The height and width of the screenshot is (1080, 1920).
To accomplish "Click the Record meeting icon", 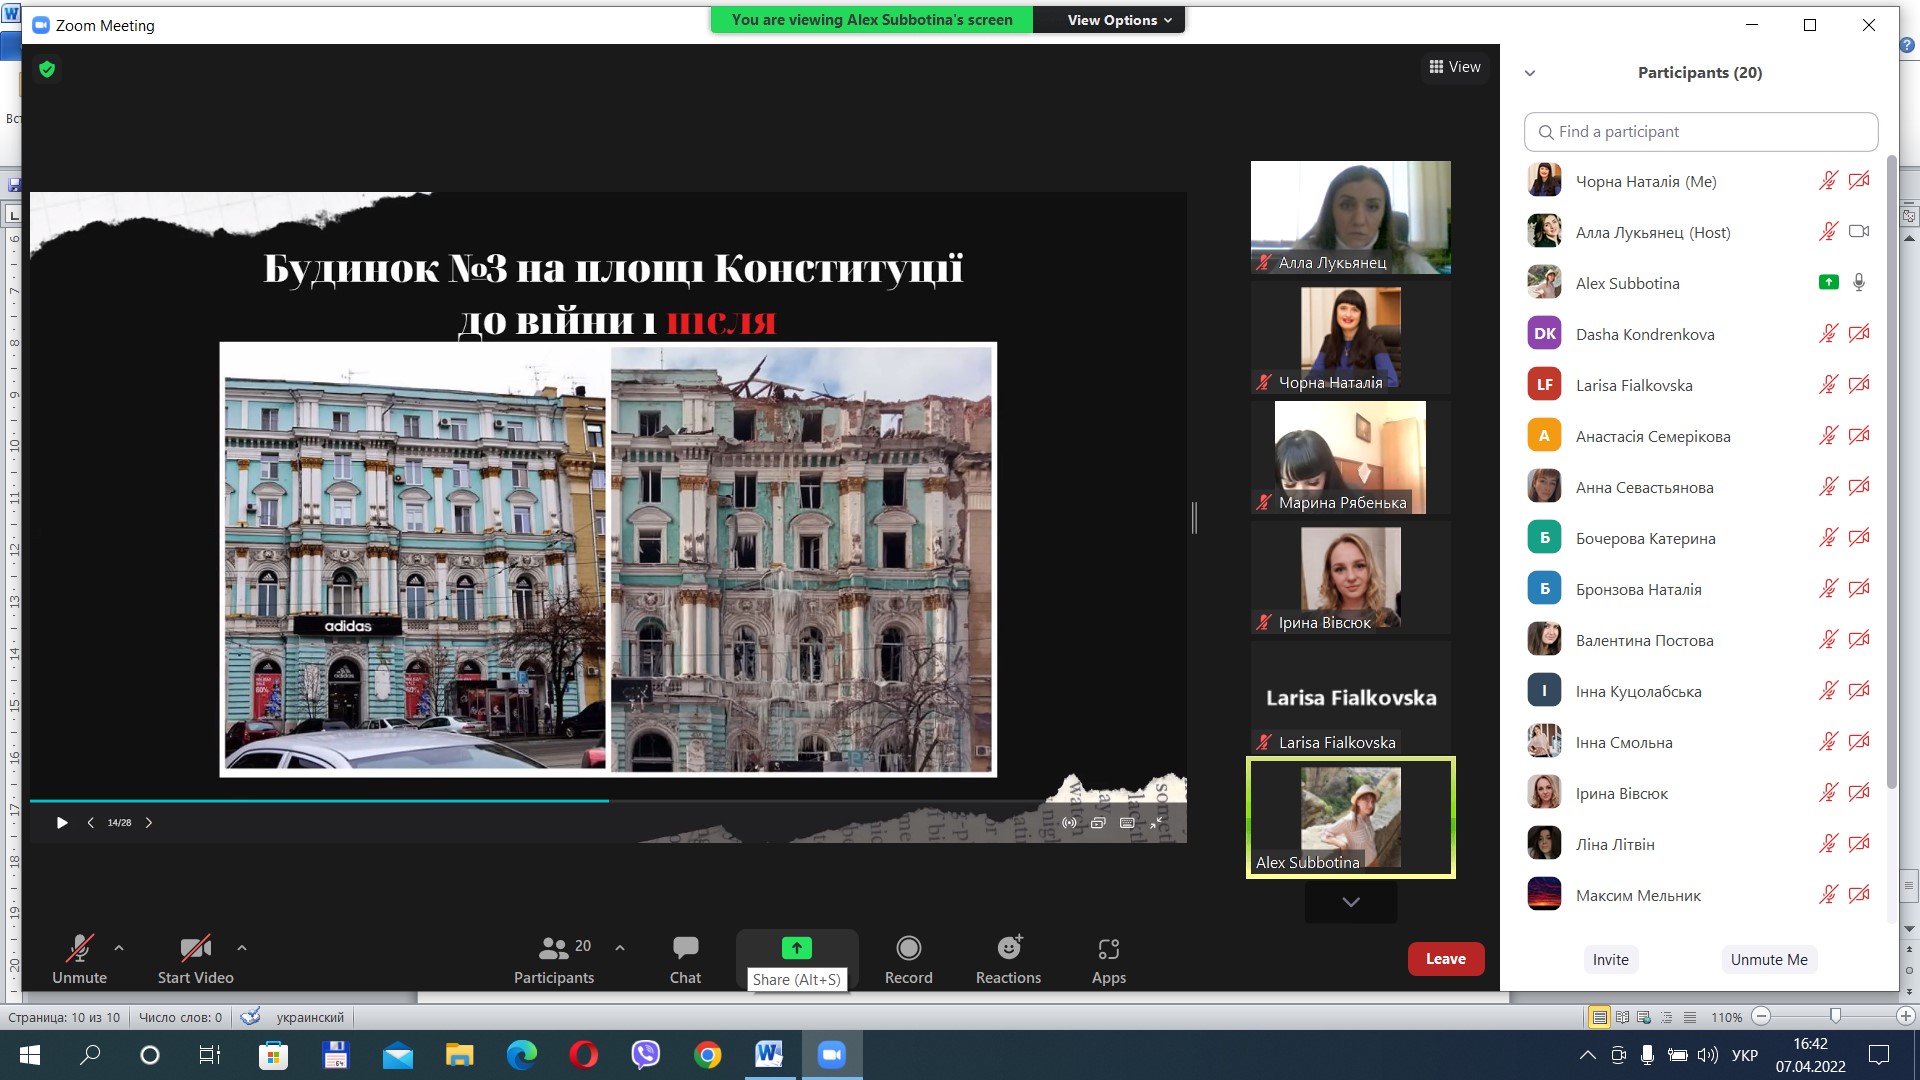I will [x=908, y=948].
